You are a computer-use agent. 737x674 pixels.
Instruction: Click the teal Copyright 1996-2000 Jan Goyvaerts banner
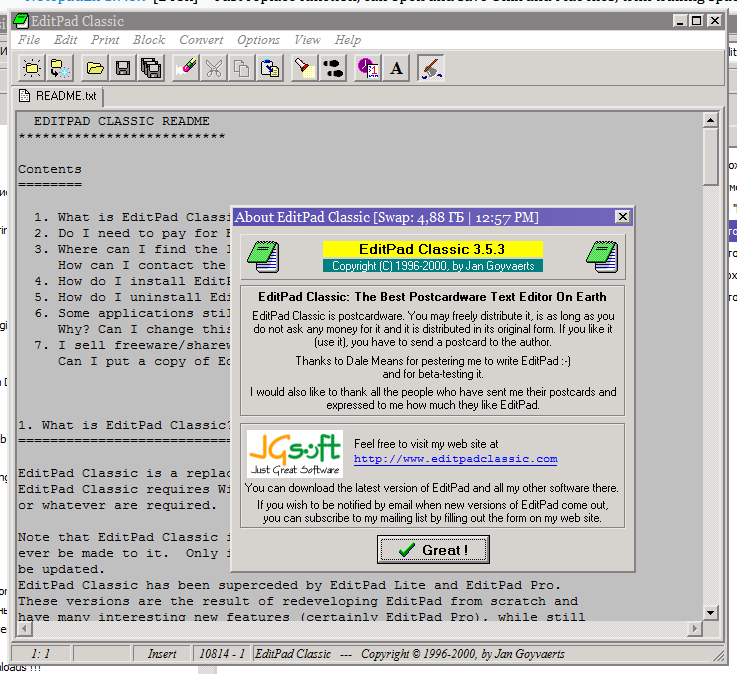coord(432,266)
